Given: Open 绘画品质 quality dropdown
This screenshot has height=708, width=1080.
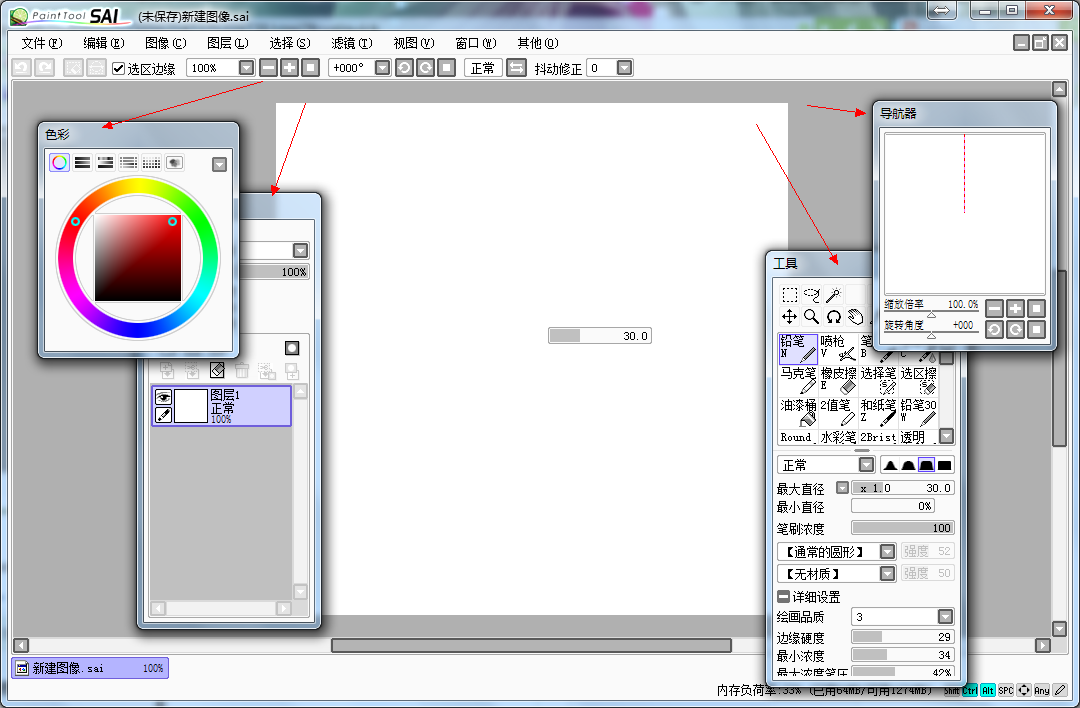Looking at the screenshot, I should pos(945,616).
